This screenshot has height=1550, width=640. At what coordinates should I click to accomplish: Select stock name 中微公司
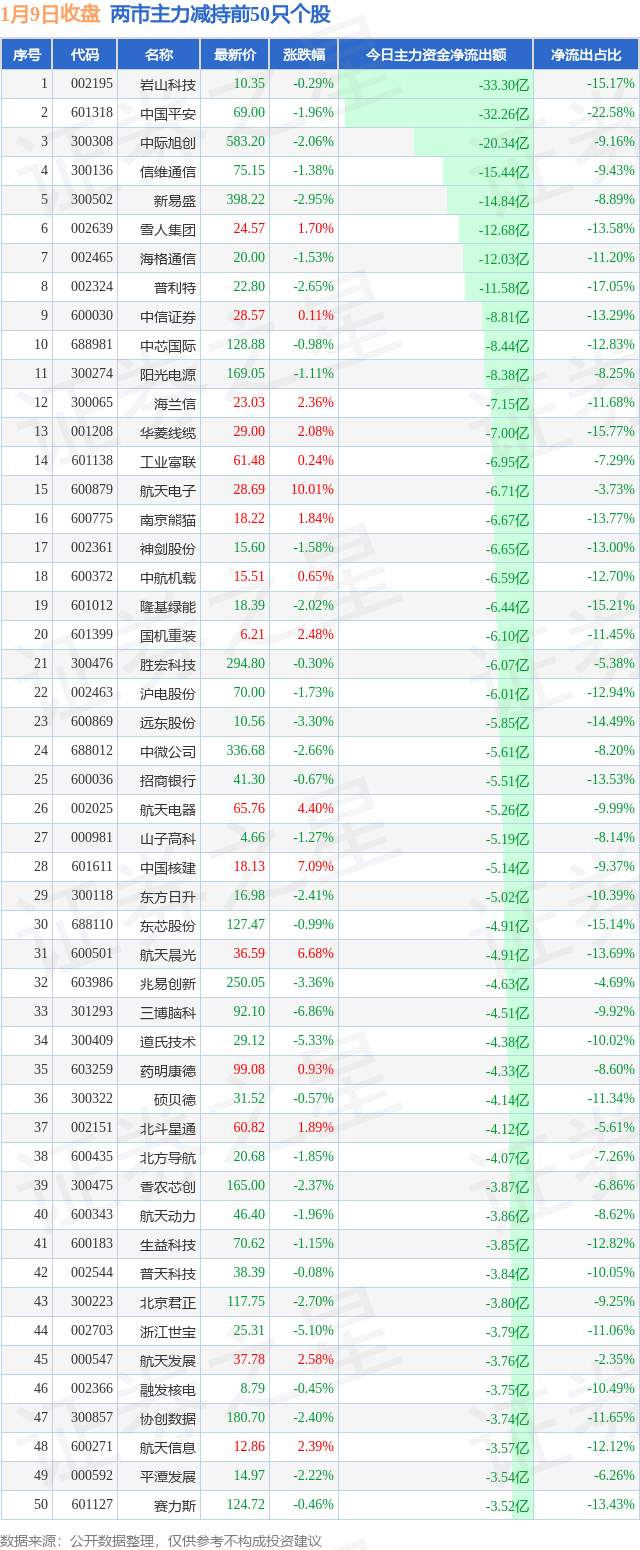[x=169, y=751]
